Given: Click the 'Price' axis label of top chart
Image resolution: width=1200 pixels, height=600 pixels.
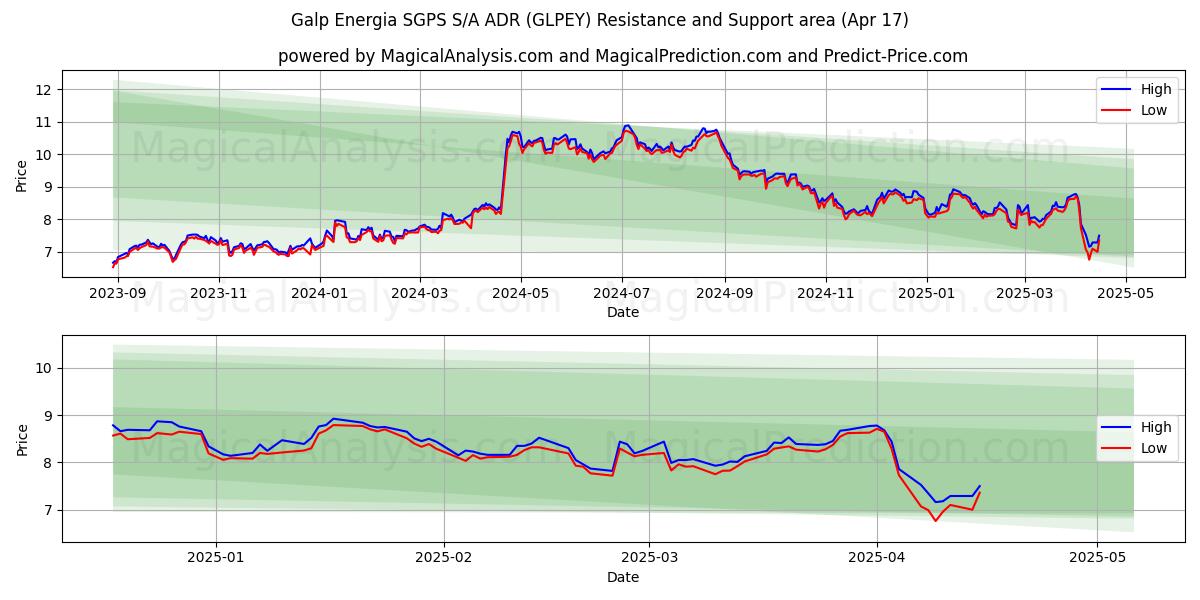Looking at the screenshot, I should [22, 174].
